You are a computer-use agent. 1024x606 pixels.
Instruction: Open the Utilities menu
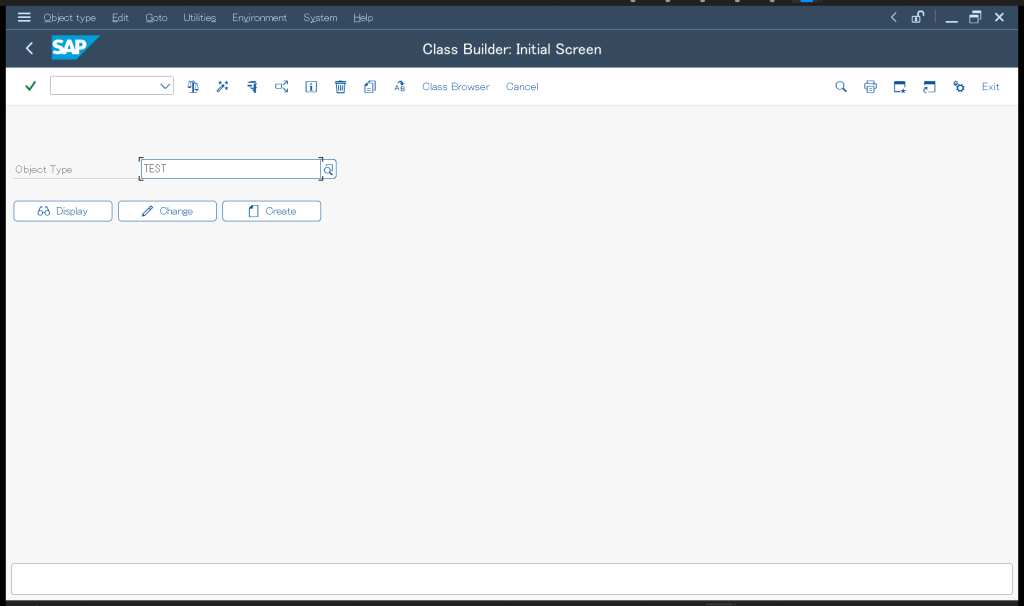[199, 18]
